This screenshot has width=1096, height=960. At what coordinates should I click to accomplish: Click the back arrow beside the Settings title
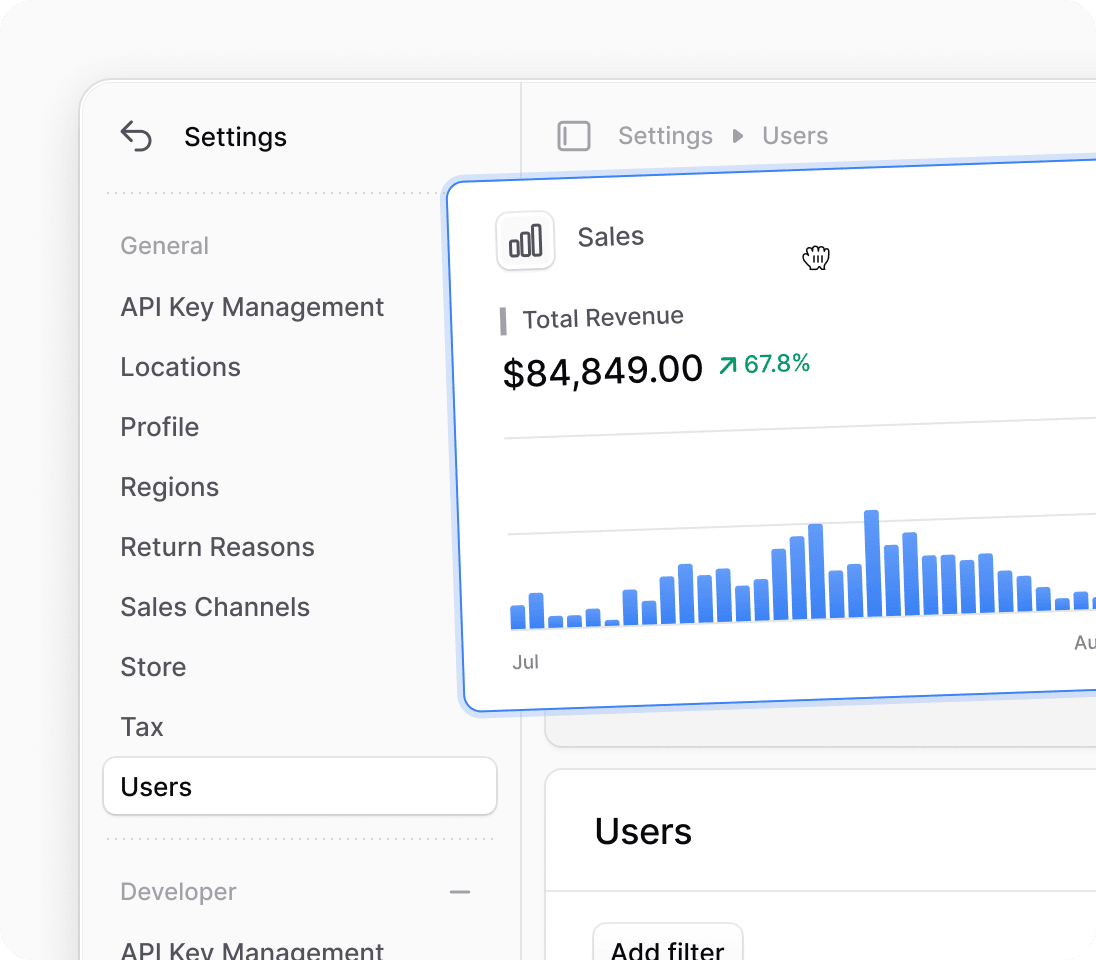pyautogui.click(x=135, y=136)
